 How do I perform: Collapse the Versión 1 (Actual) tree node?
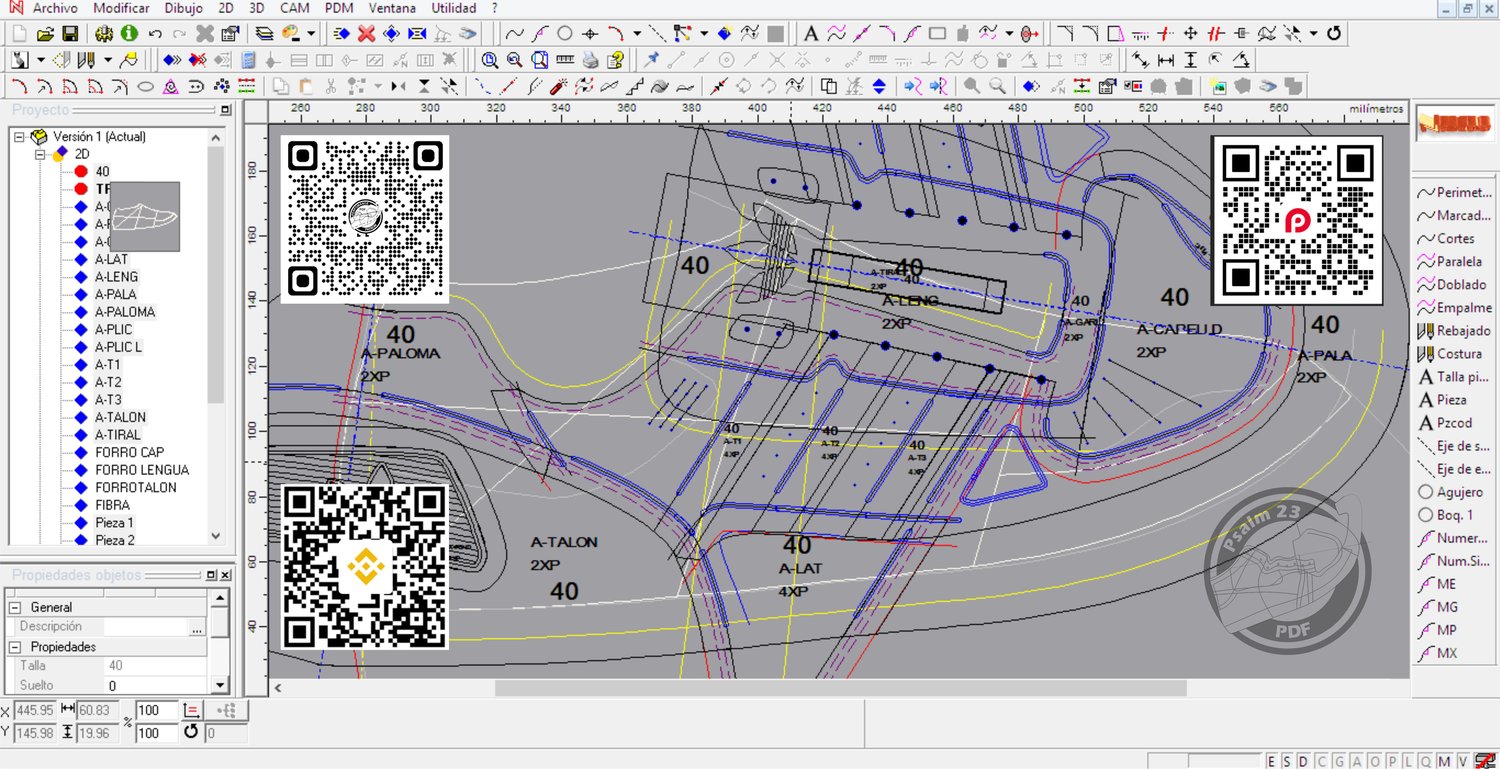[19, 137]
